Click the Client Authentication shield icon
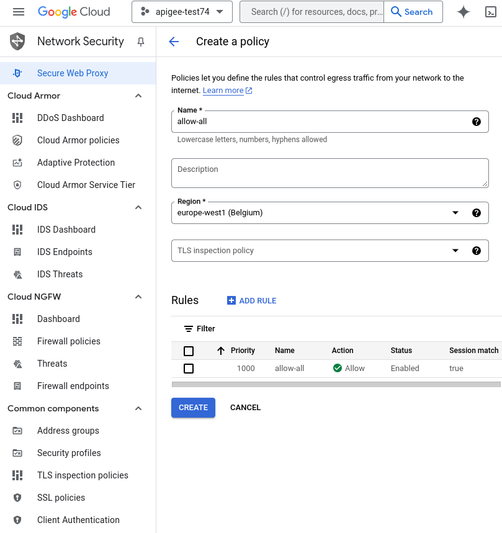This screenshot has width=502, height=533. 17,520
